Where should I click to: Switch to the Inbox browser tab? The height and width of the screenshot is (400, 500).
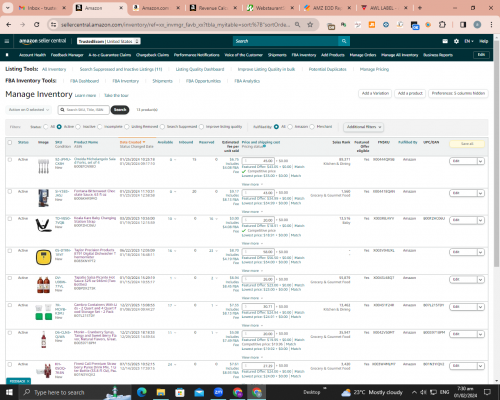click(42, 8)
